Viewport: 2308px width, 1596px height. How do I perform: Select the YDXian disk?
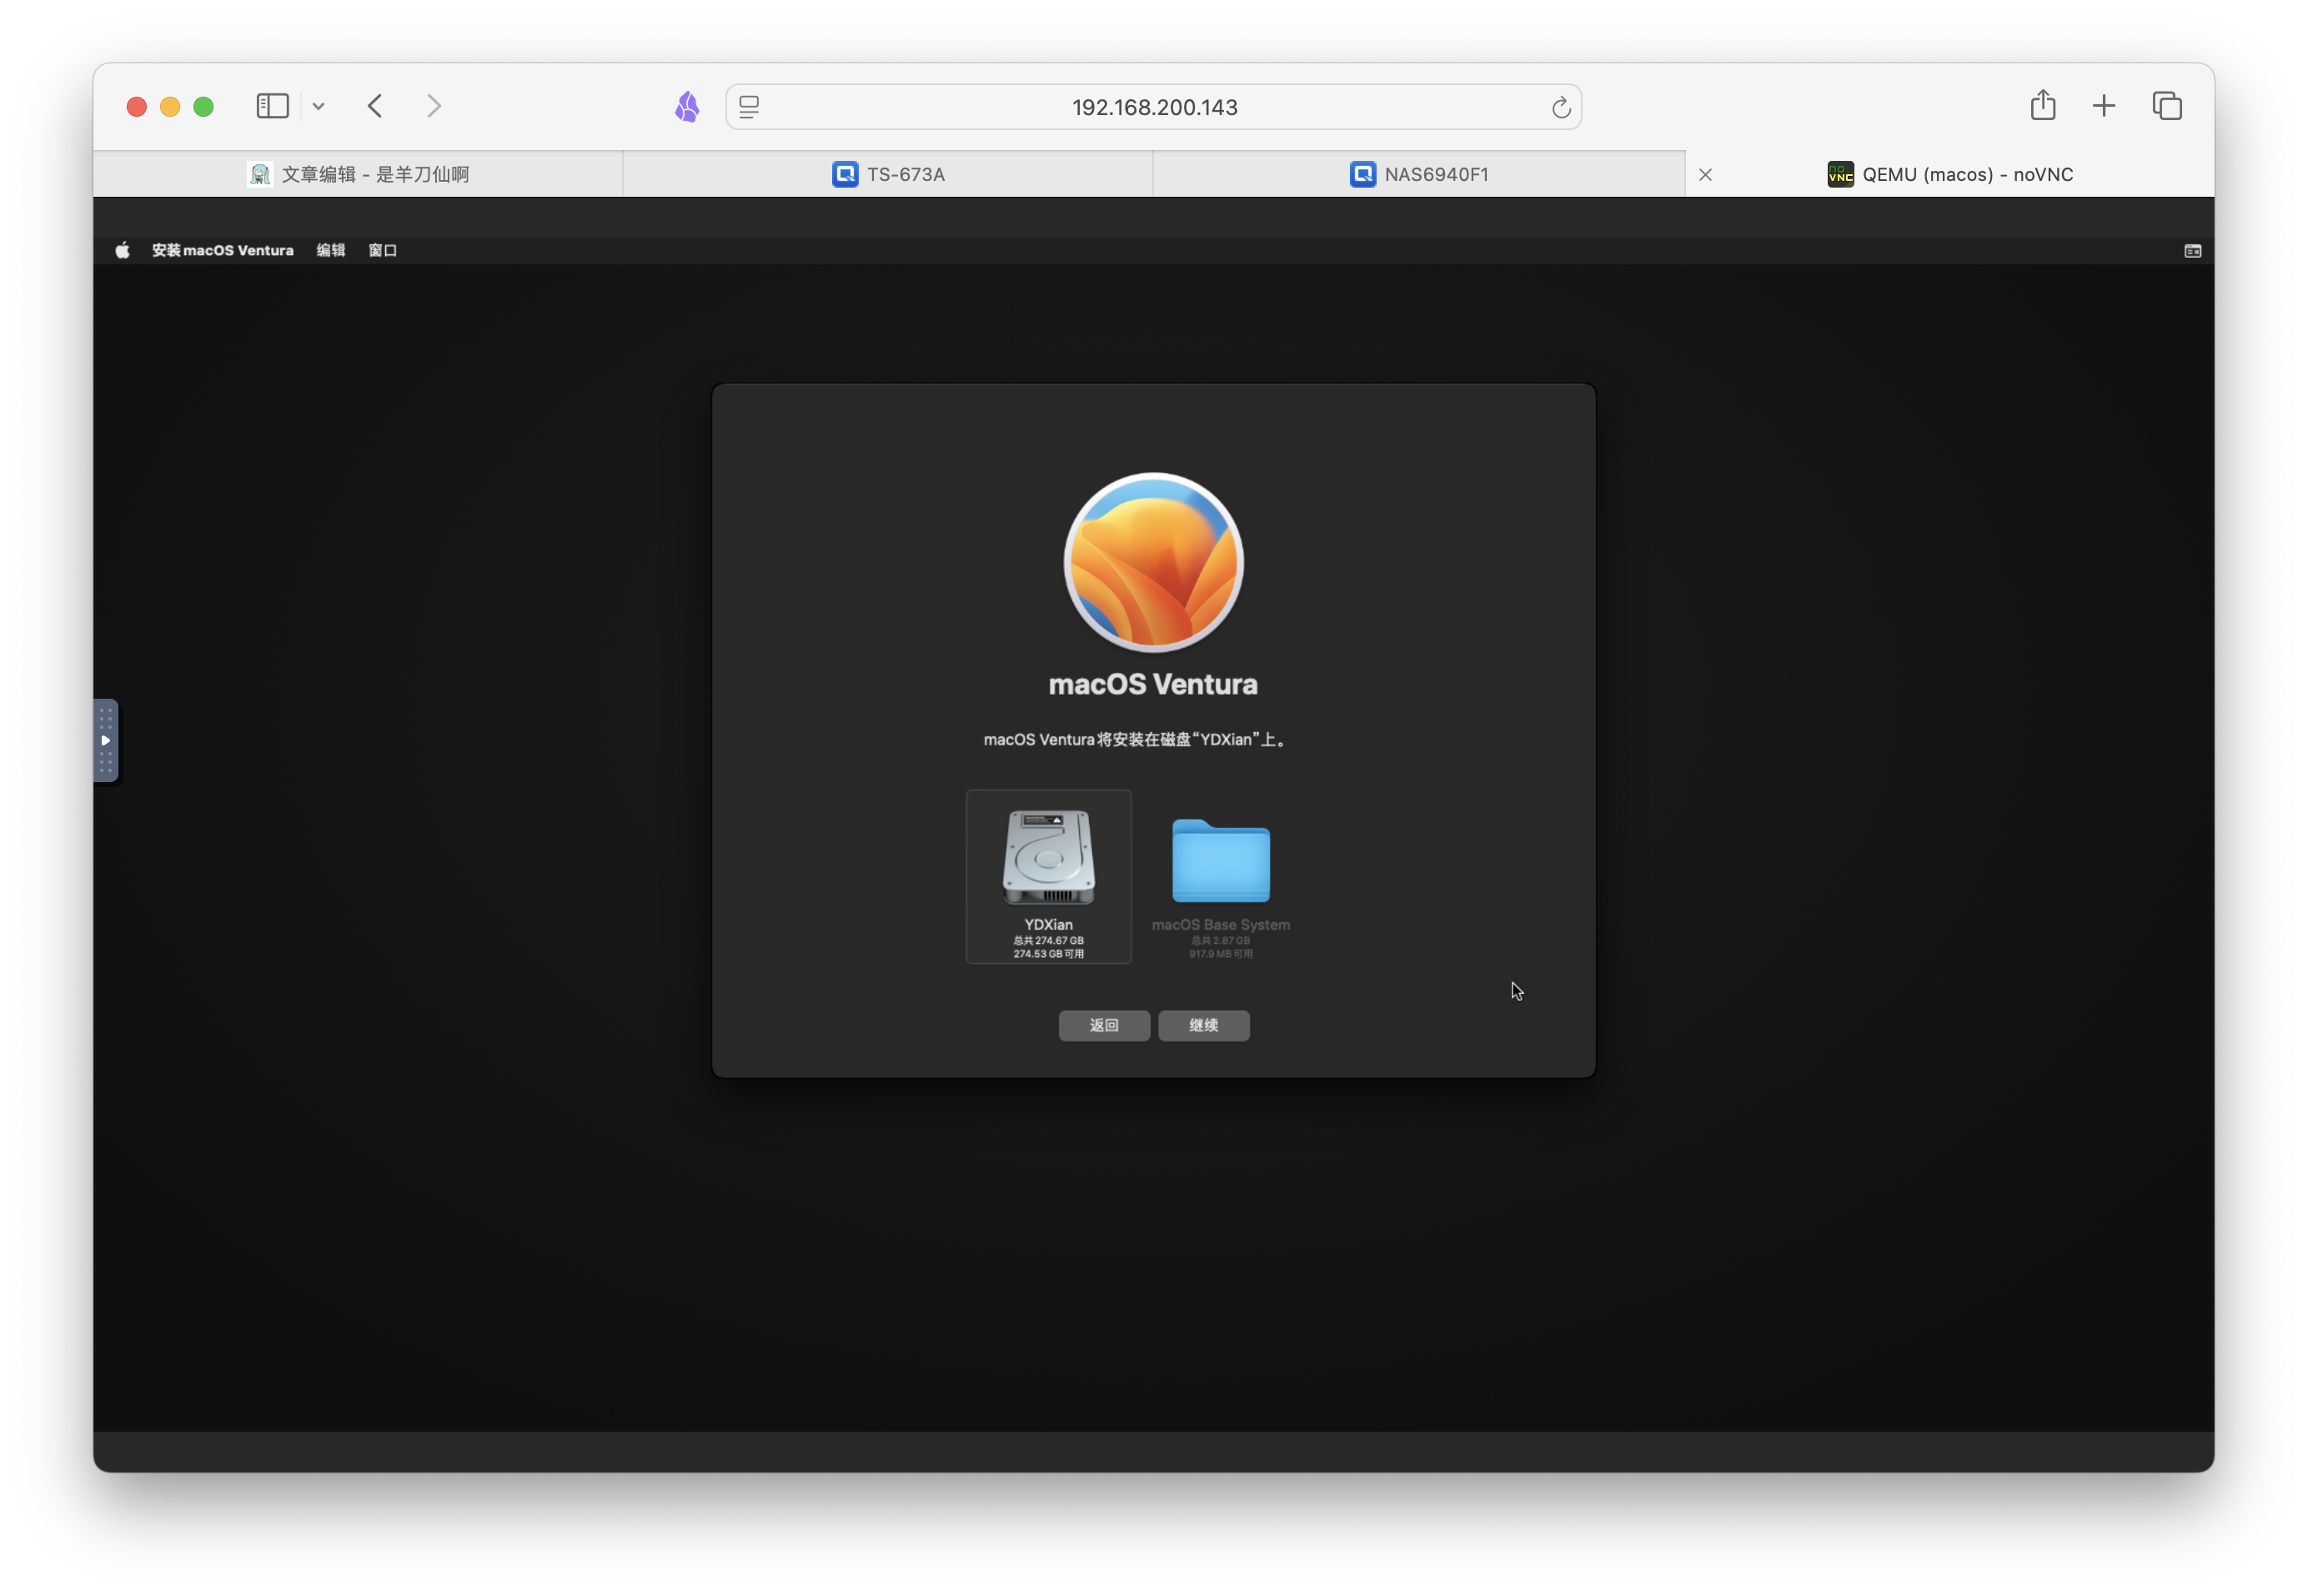1048,877
